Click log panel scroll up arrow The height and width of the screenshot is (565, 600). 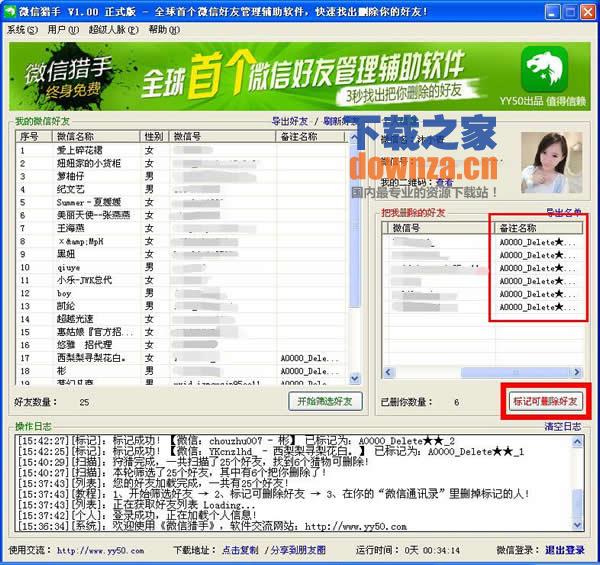pyautogui.click(x=577, y=442)
